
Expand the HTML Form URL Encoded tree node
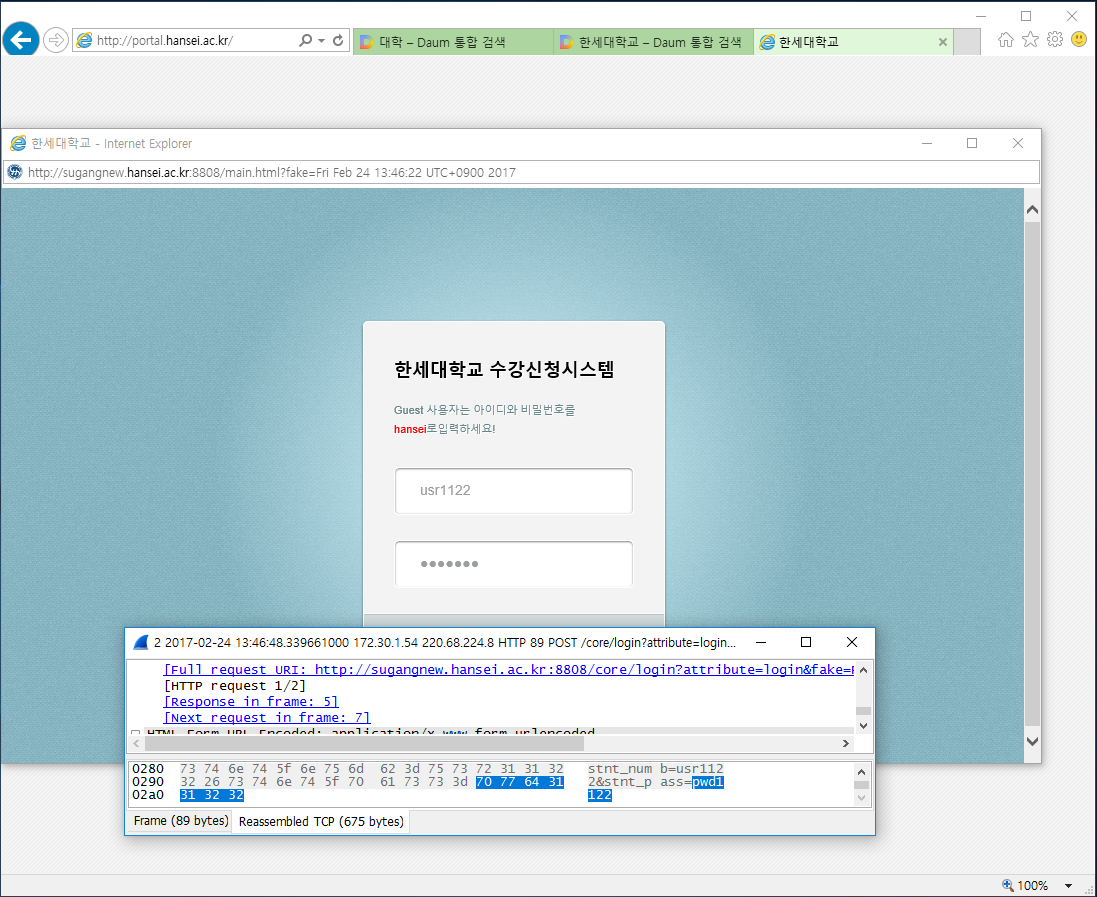[x=136, y=733]
